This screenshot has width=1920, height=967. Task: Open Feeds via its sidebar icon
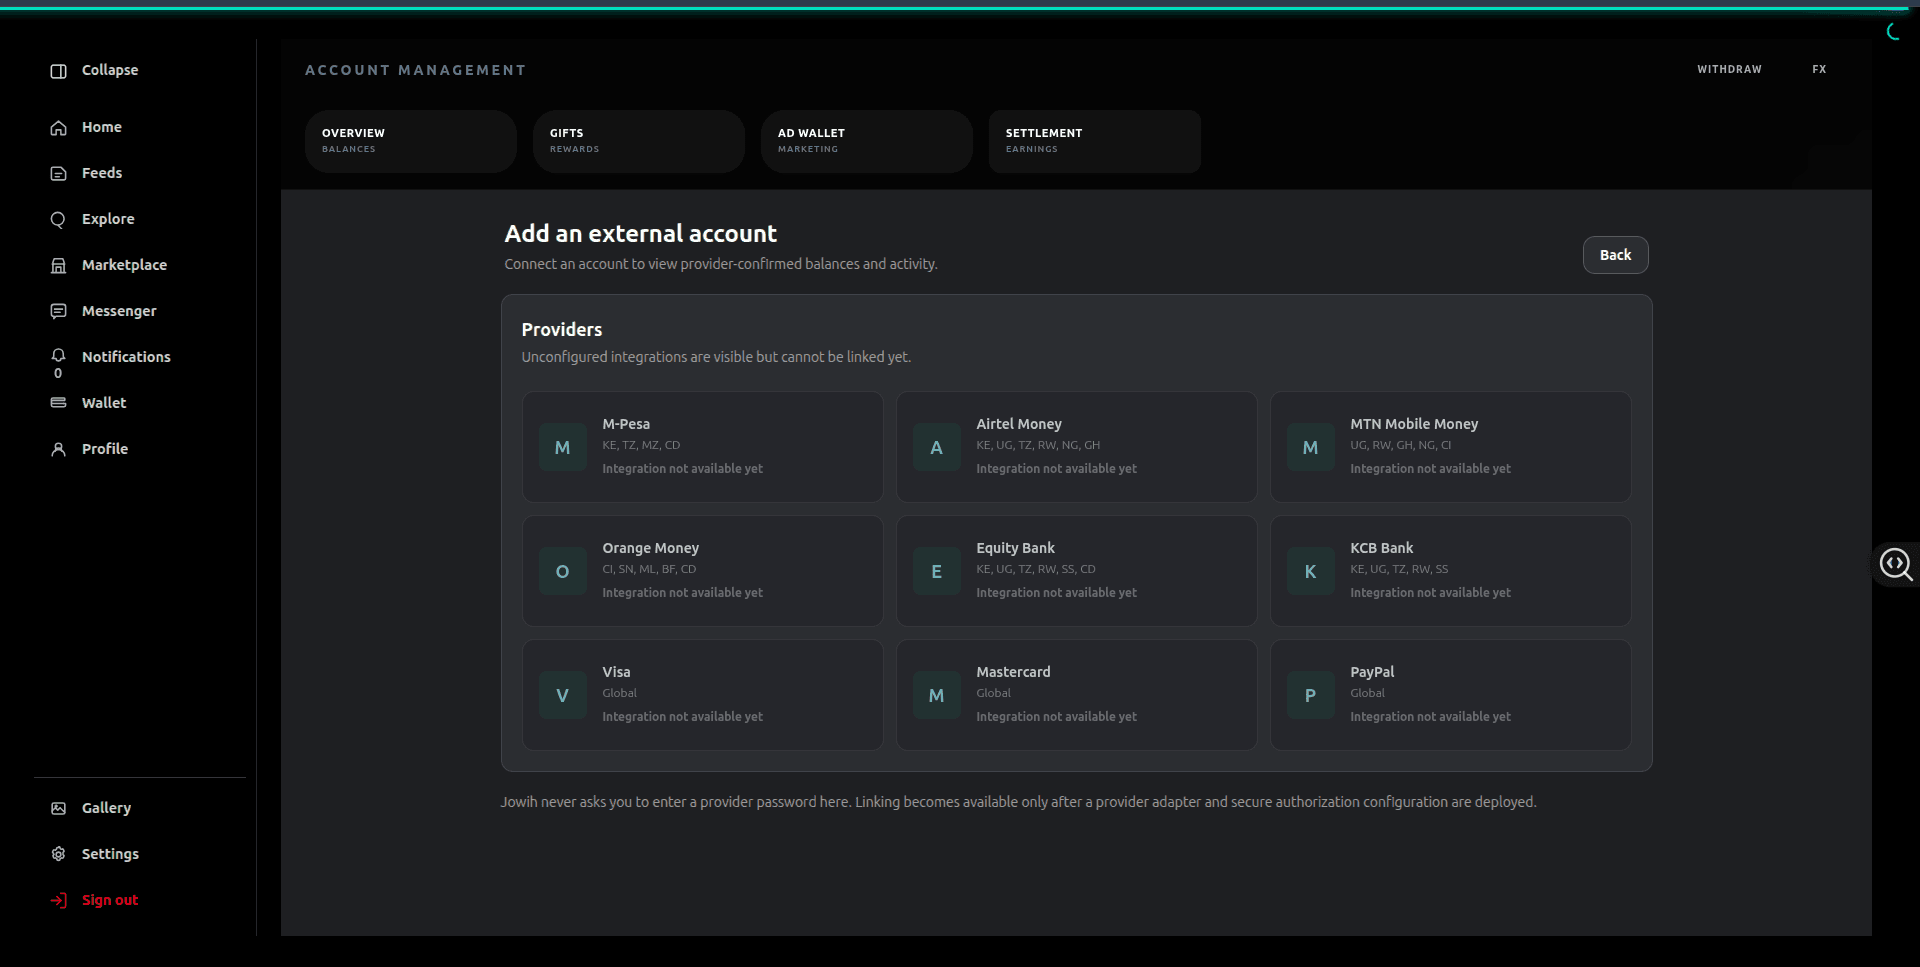[59, 174]
